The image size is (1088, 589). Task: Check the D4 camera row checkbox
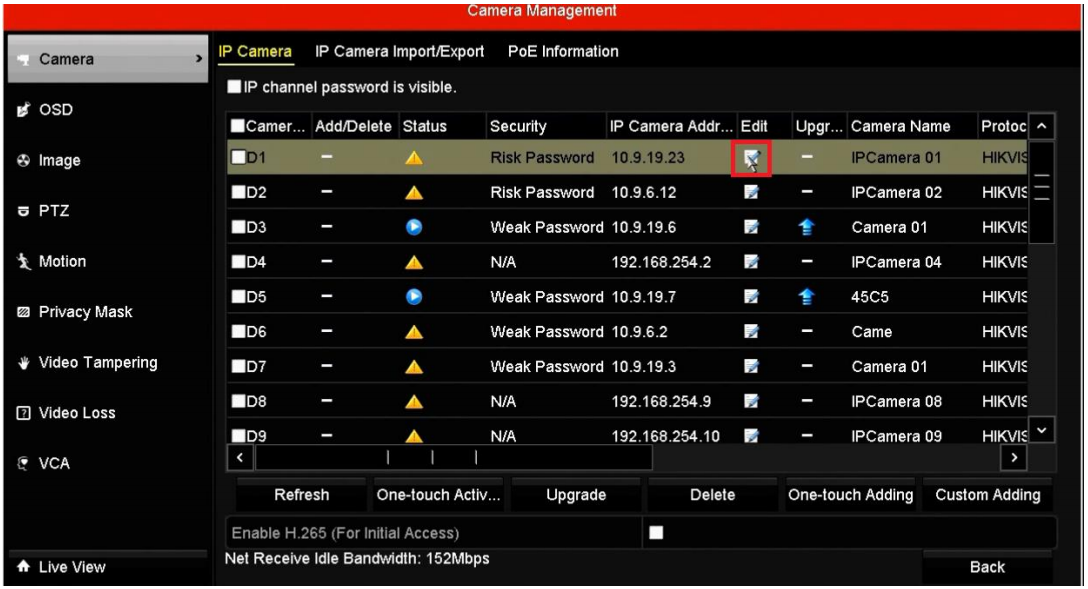click(239, 263)
